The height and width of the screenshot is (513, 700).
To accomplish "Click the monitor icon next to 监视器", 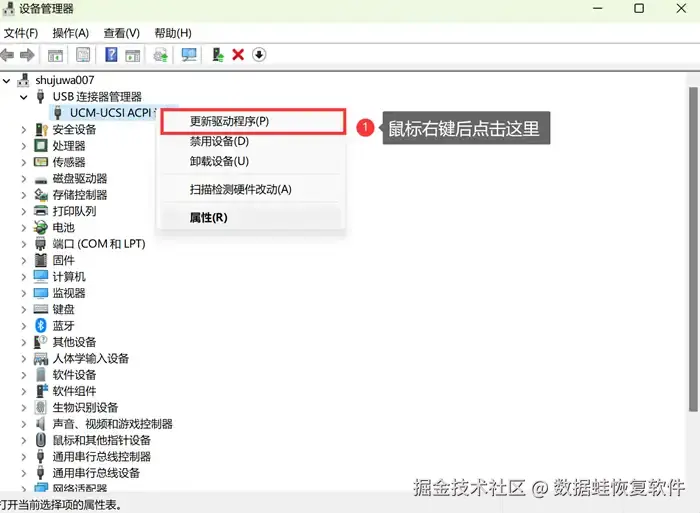I will 41,292.
